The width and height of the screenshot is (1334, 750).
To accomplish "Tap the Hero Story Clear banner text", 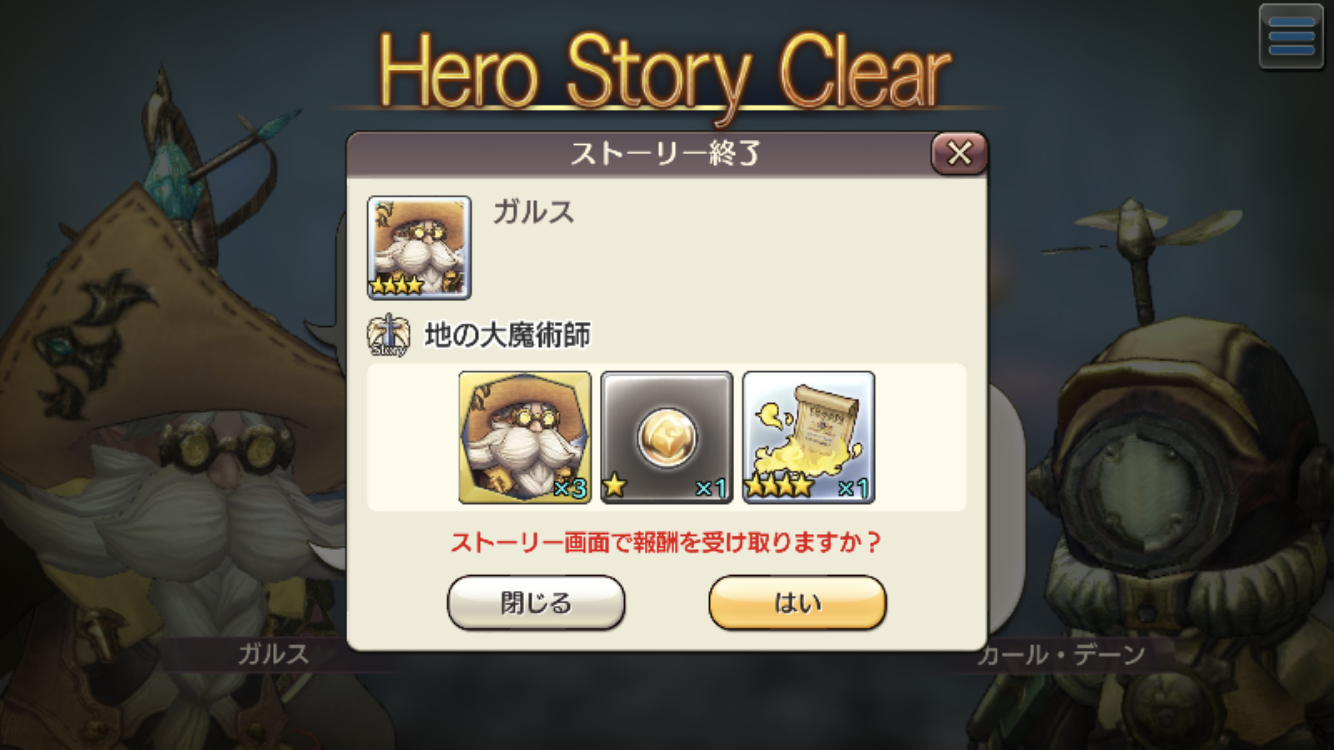I will pyautogui.click(x=665, y=72).
